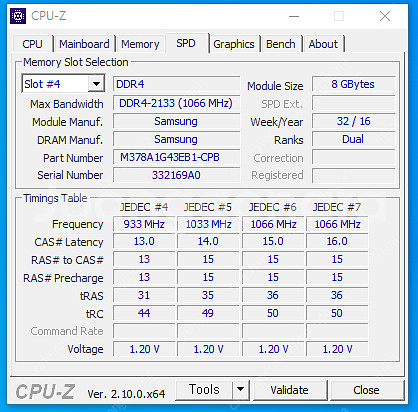Click the 8 GBytes module size value
The width and height of the screenshot is (418, 412).
click(353, 84)
